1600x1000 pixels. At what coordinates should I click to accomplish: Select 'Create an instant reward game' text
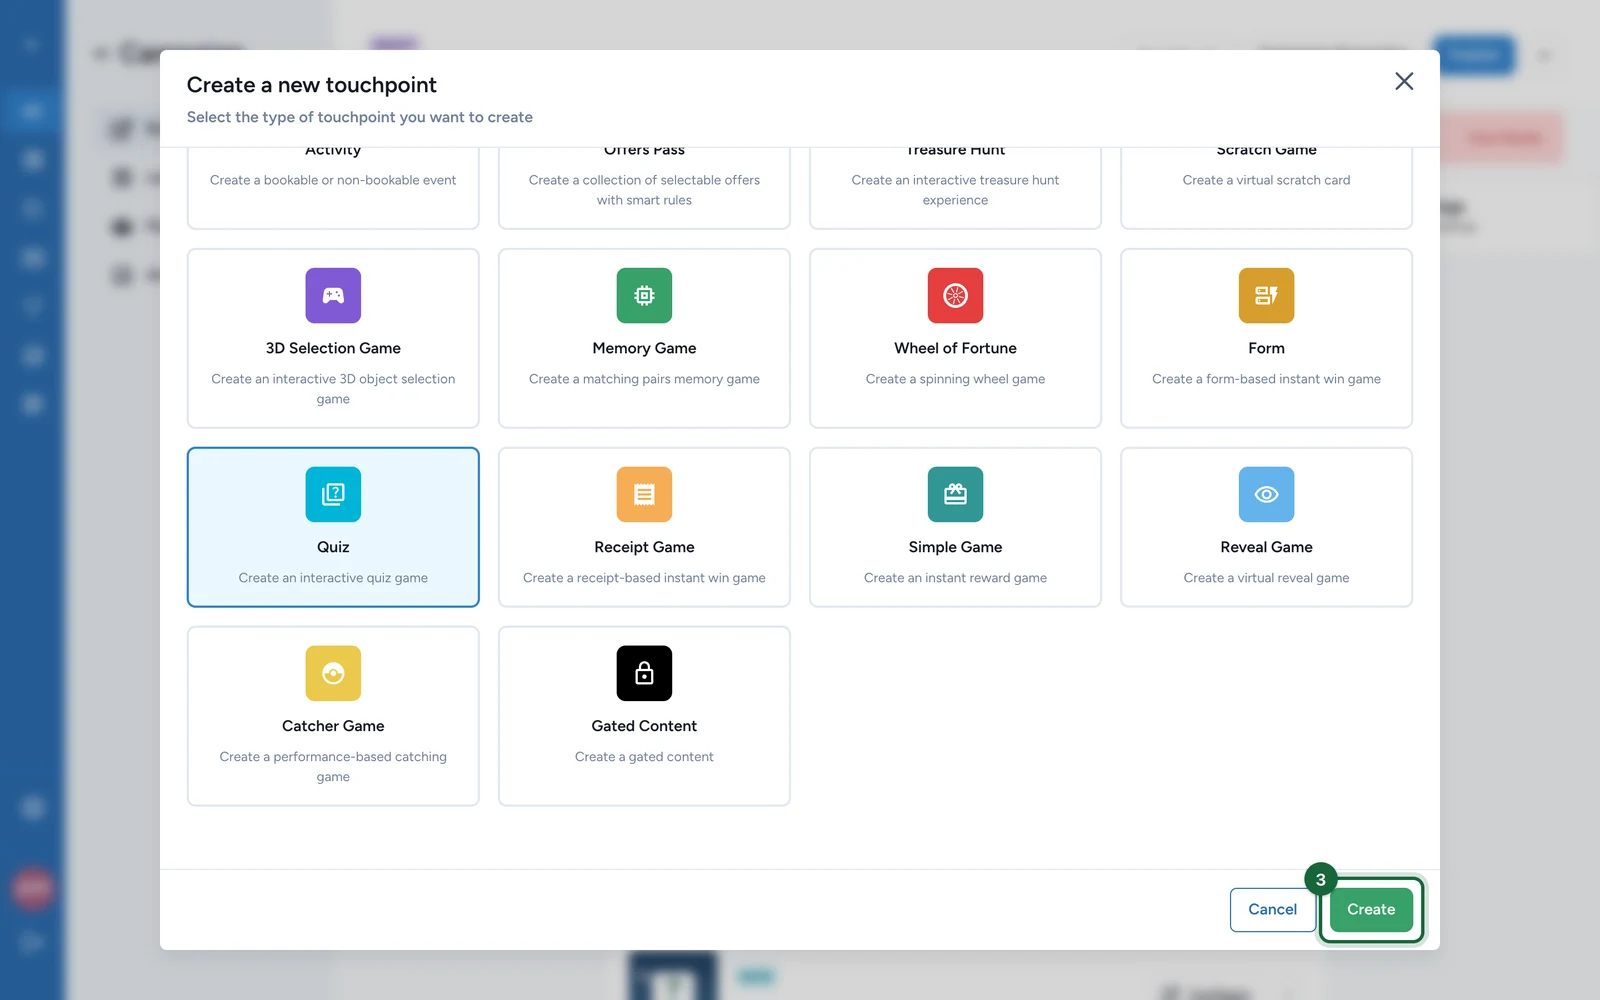[x=955, y=578]
